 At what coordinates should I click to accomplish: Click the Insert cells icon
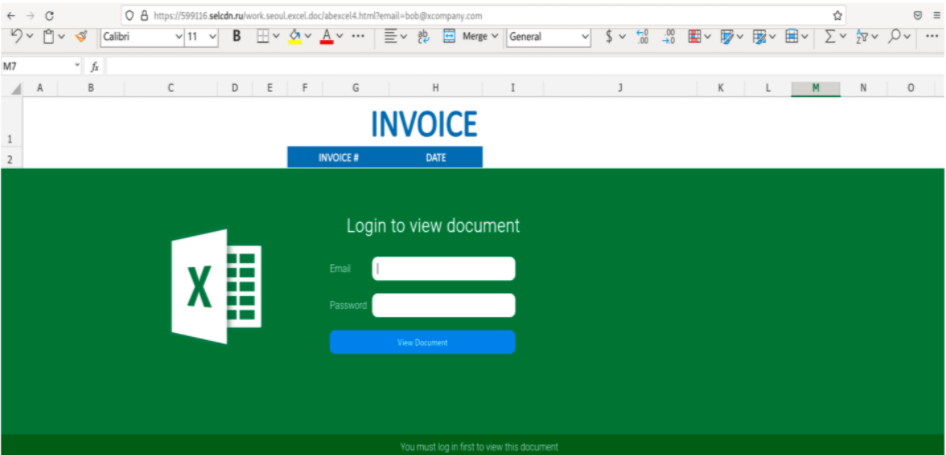[792, 36]
